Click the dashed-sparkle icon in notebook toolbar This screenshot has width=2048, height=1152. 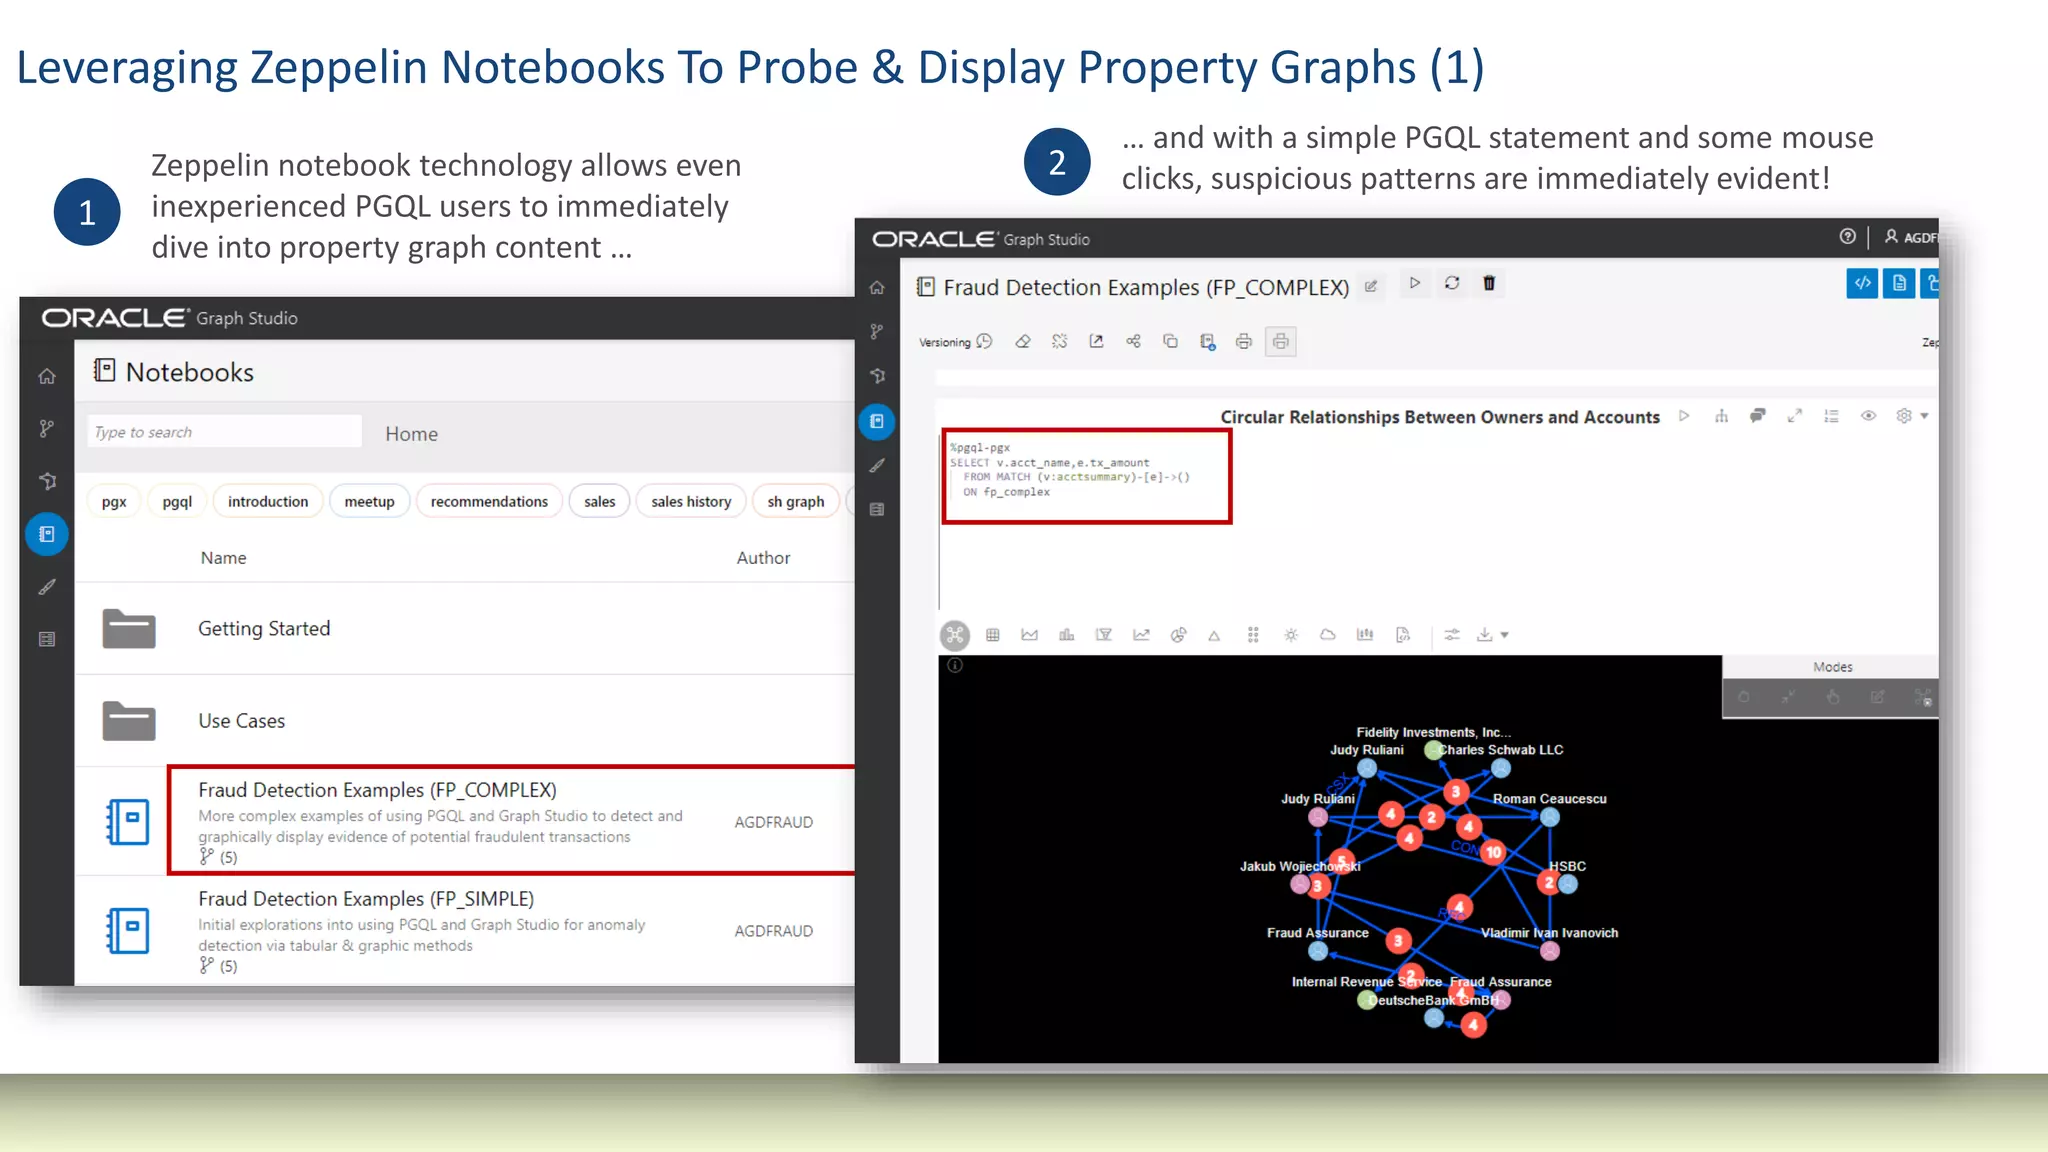tap(1059, 341)
